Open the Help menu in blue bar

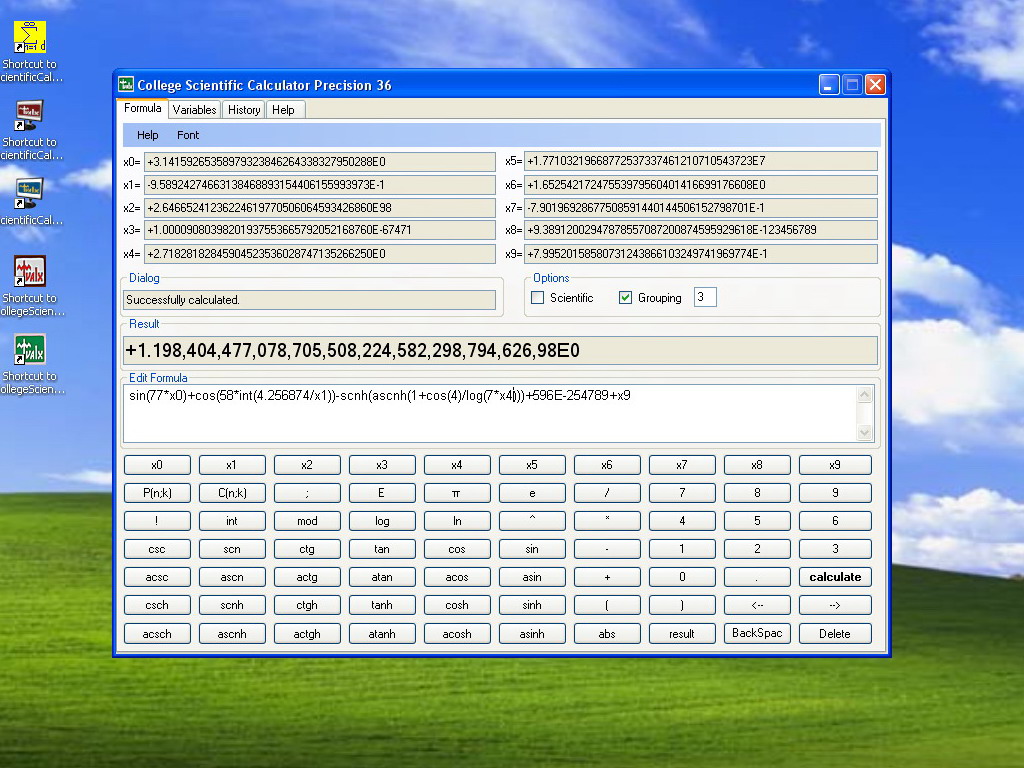click(x=148, y=135)
